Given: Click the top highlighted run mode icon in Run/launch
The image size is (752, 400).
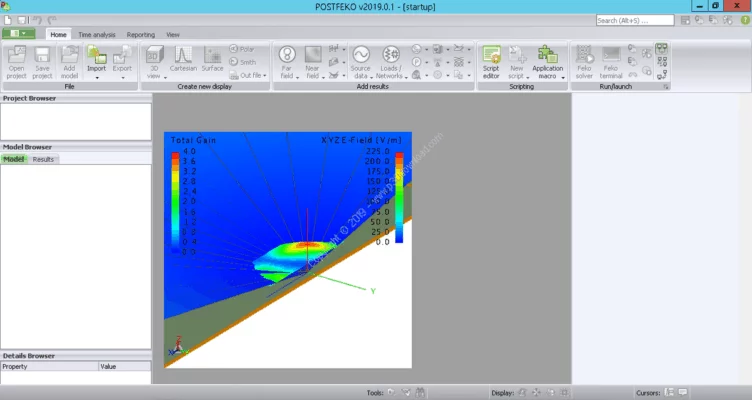Looking at the screenshot, I should coord(662,49).
